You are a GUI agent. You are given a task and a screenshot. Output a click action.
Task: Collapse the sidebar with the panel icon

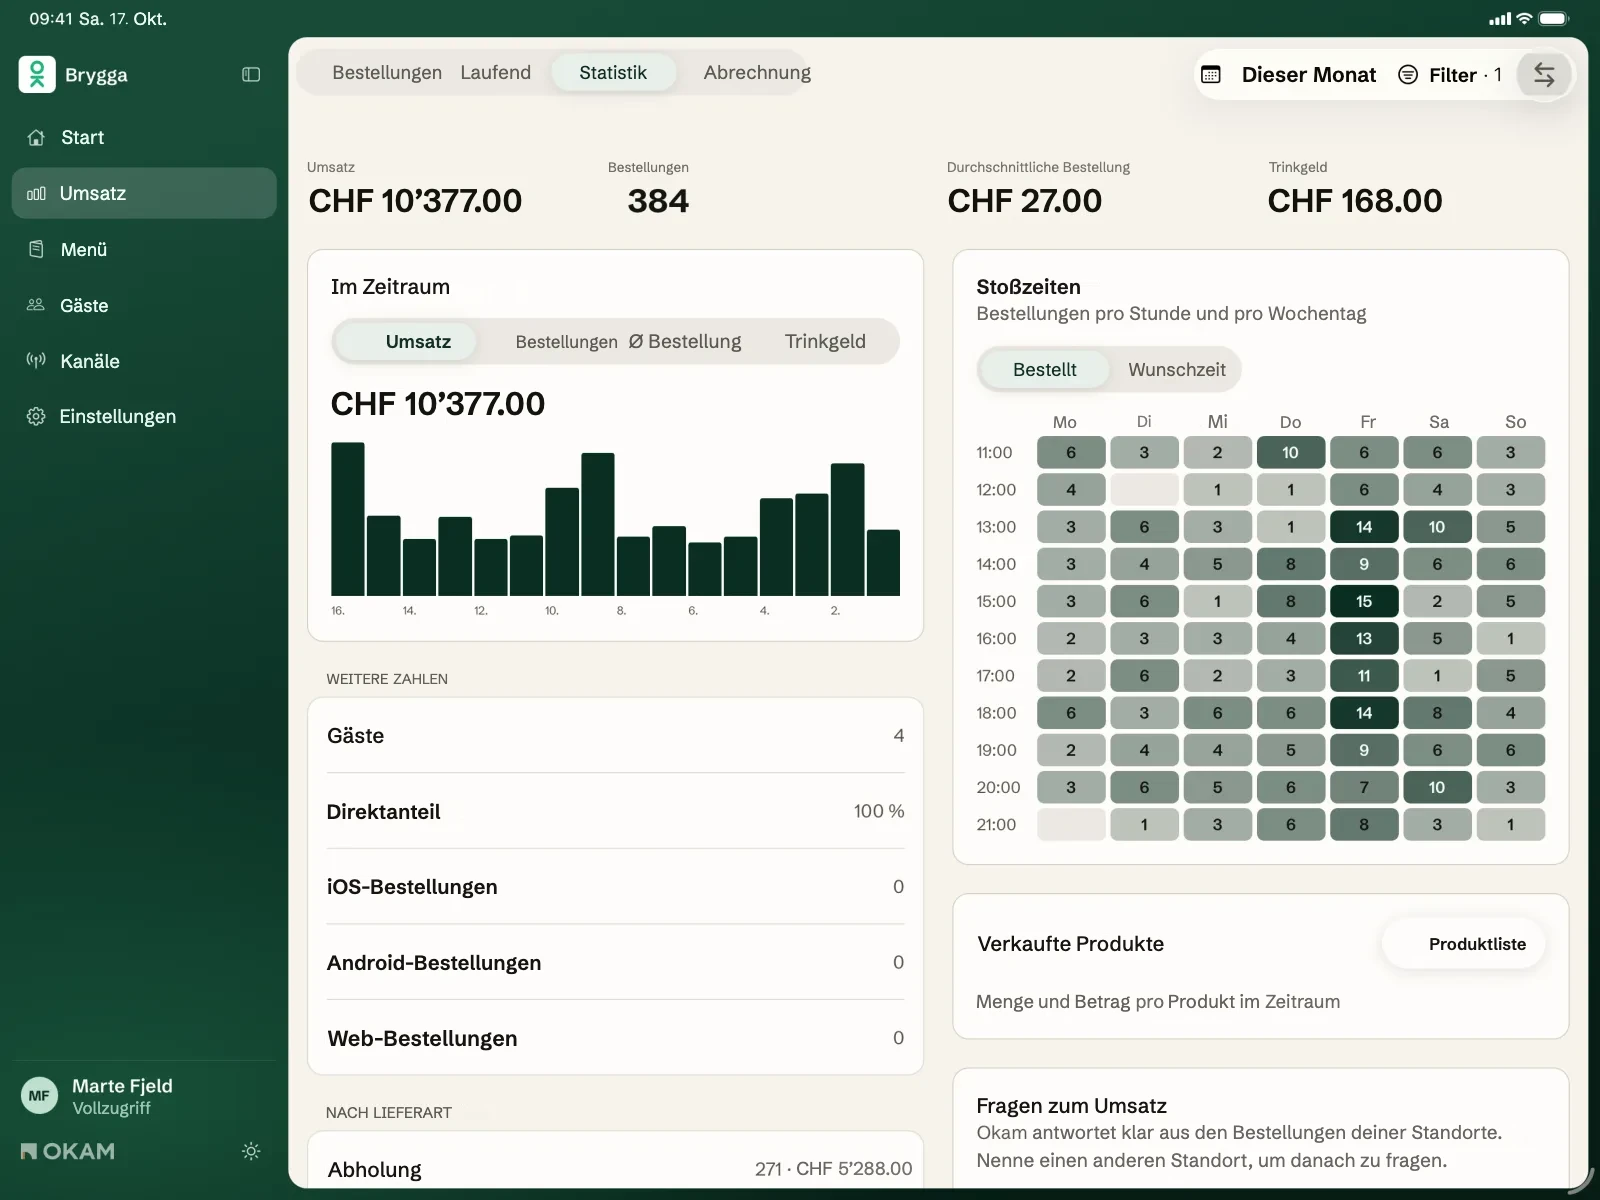[x=251, y=75]
